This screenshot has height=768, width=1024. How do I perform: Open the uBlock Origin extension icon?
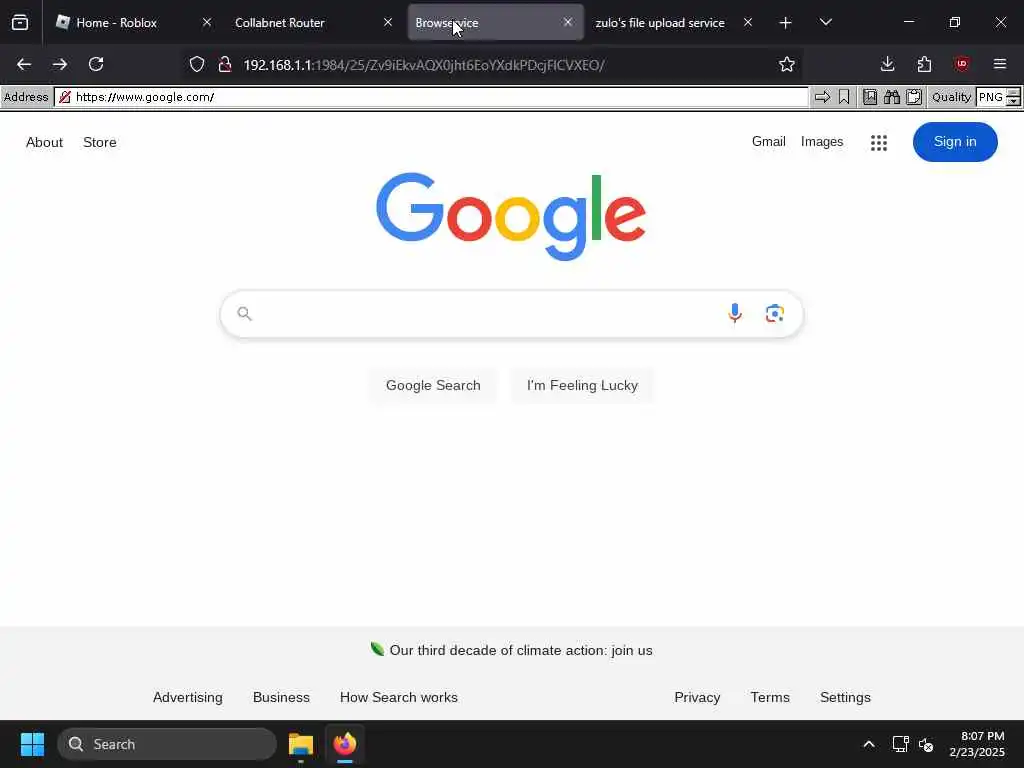point(961,64)
